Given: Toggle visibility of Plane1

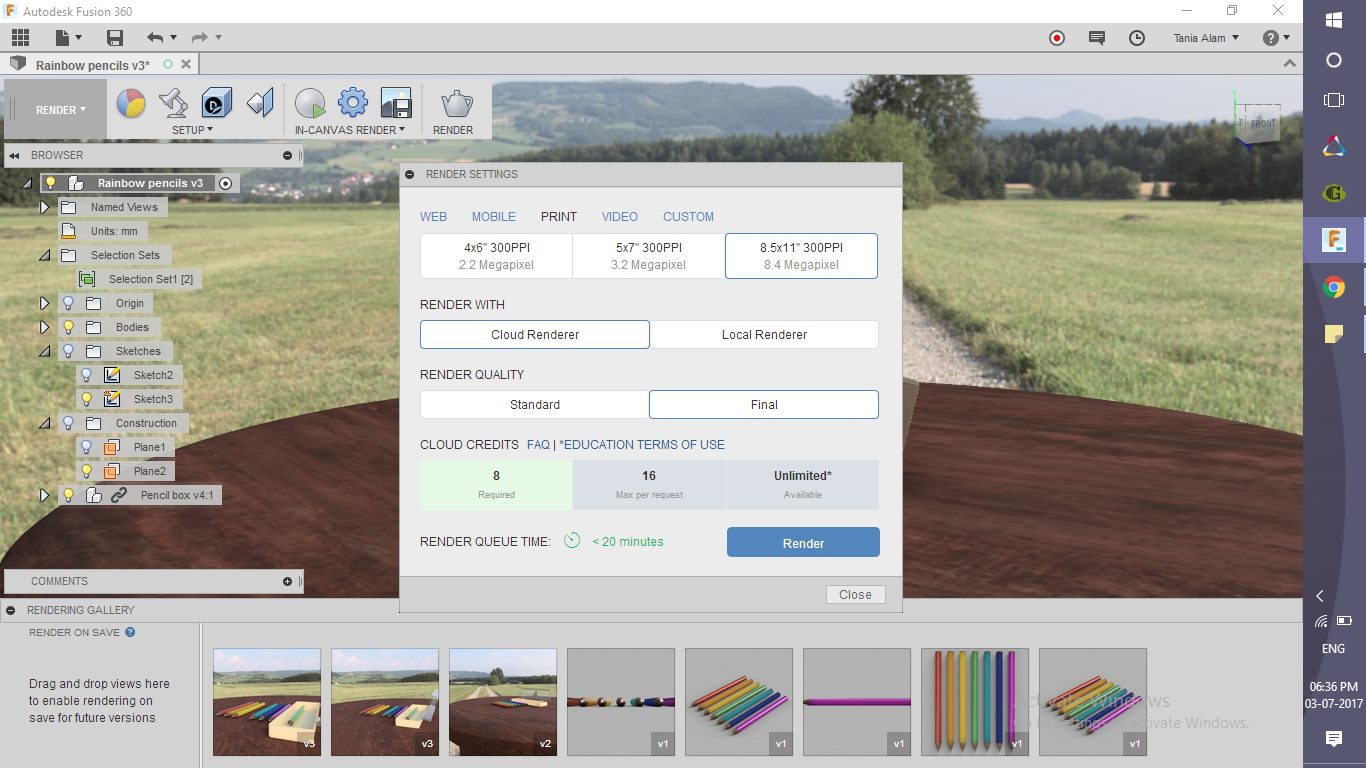Looking at the screenshot, I should coord(87,447).
